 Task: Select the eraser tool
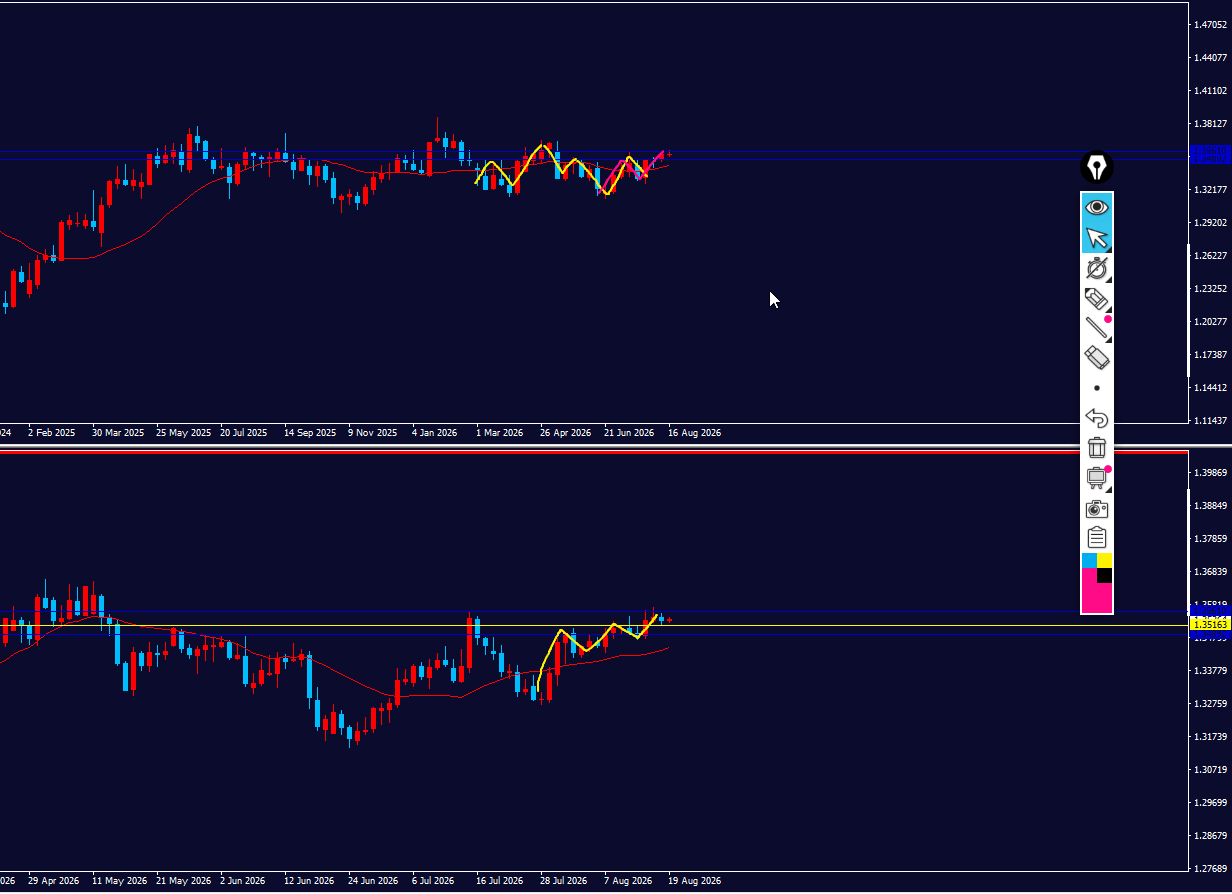1097,357
